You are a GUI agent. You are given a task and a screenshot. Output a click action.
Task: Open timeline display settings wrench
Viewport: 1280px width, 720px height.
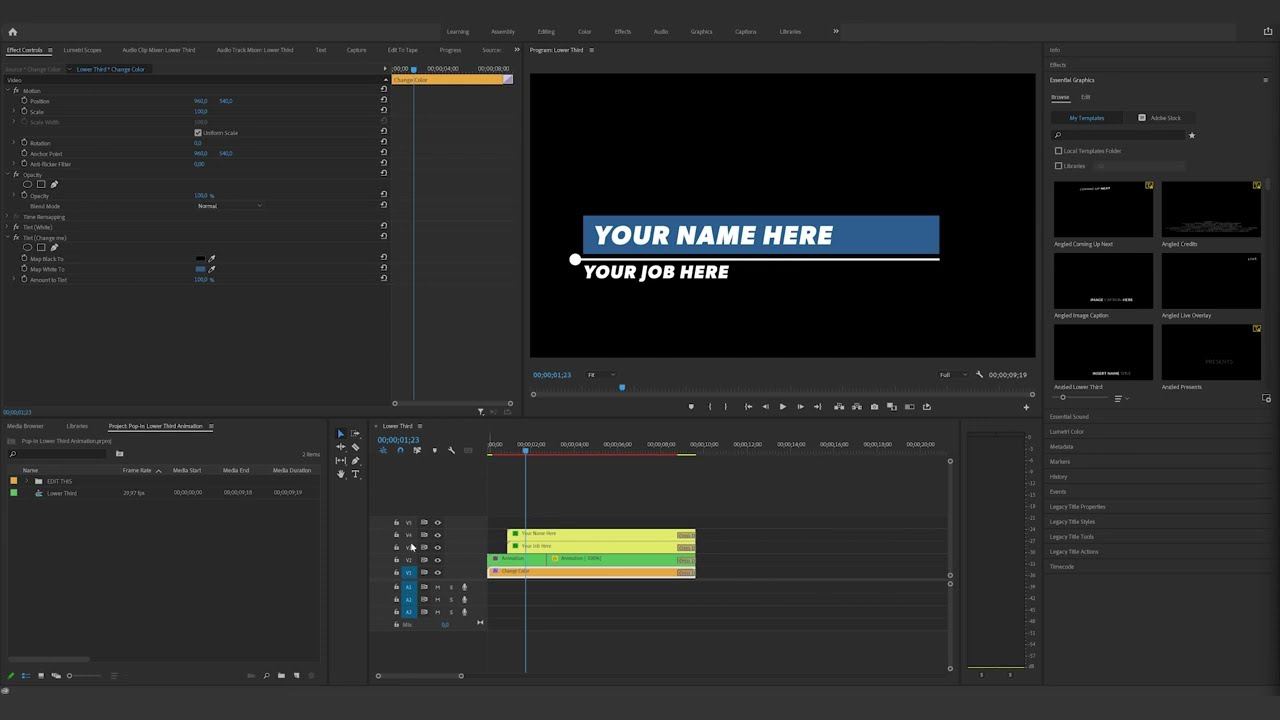click(451, 451)
